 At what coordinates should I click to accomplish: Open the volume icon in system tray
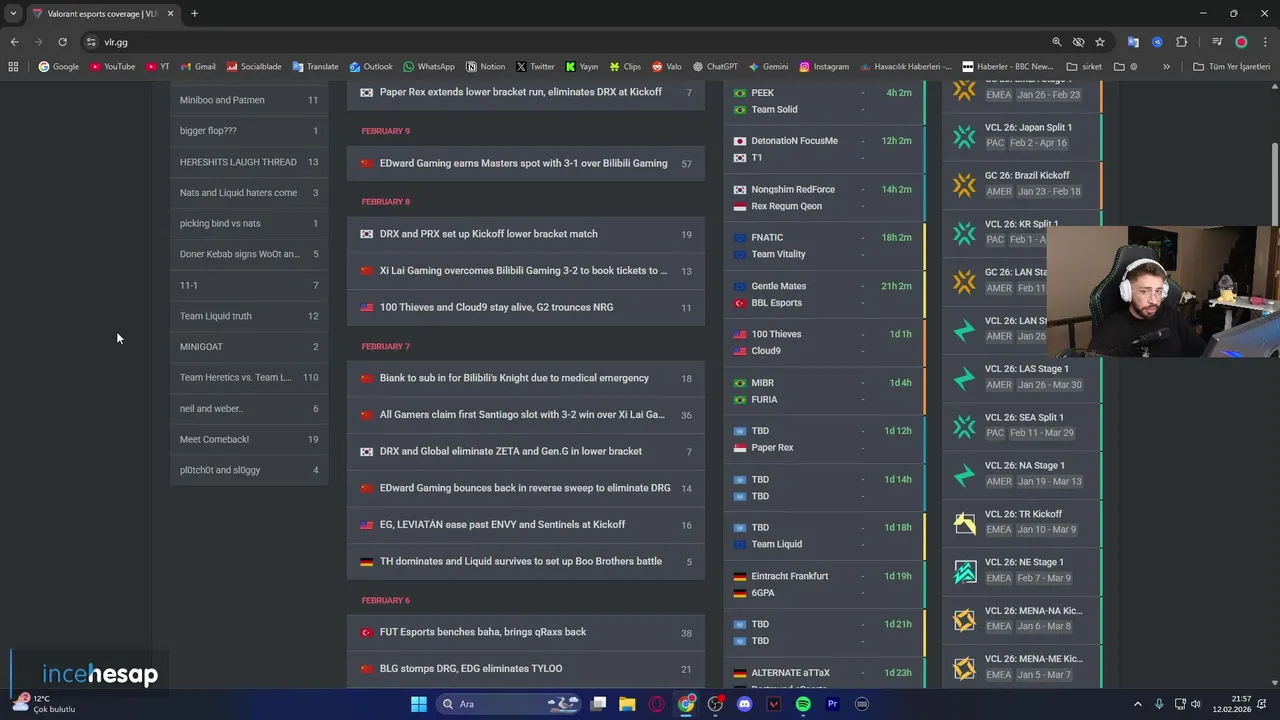point(1196,704)
